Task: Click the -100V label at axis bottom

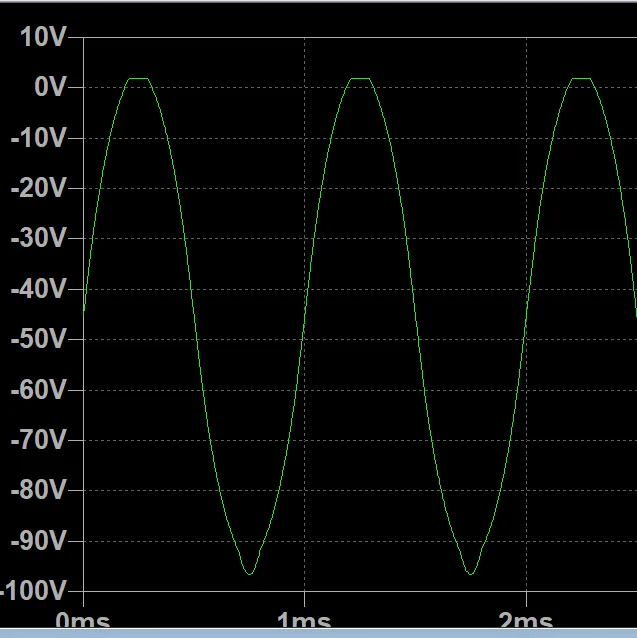Action: click(35, 591)
